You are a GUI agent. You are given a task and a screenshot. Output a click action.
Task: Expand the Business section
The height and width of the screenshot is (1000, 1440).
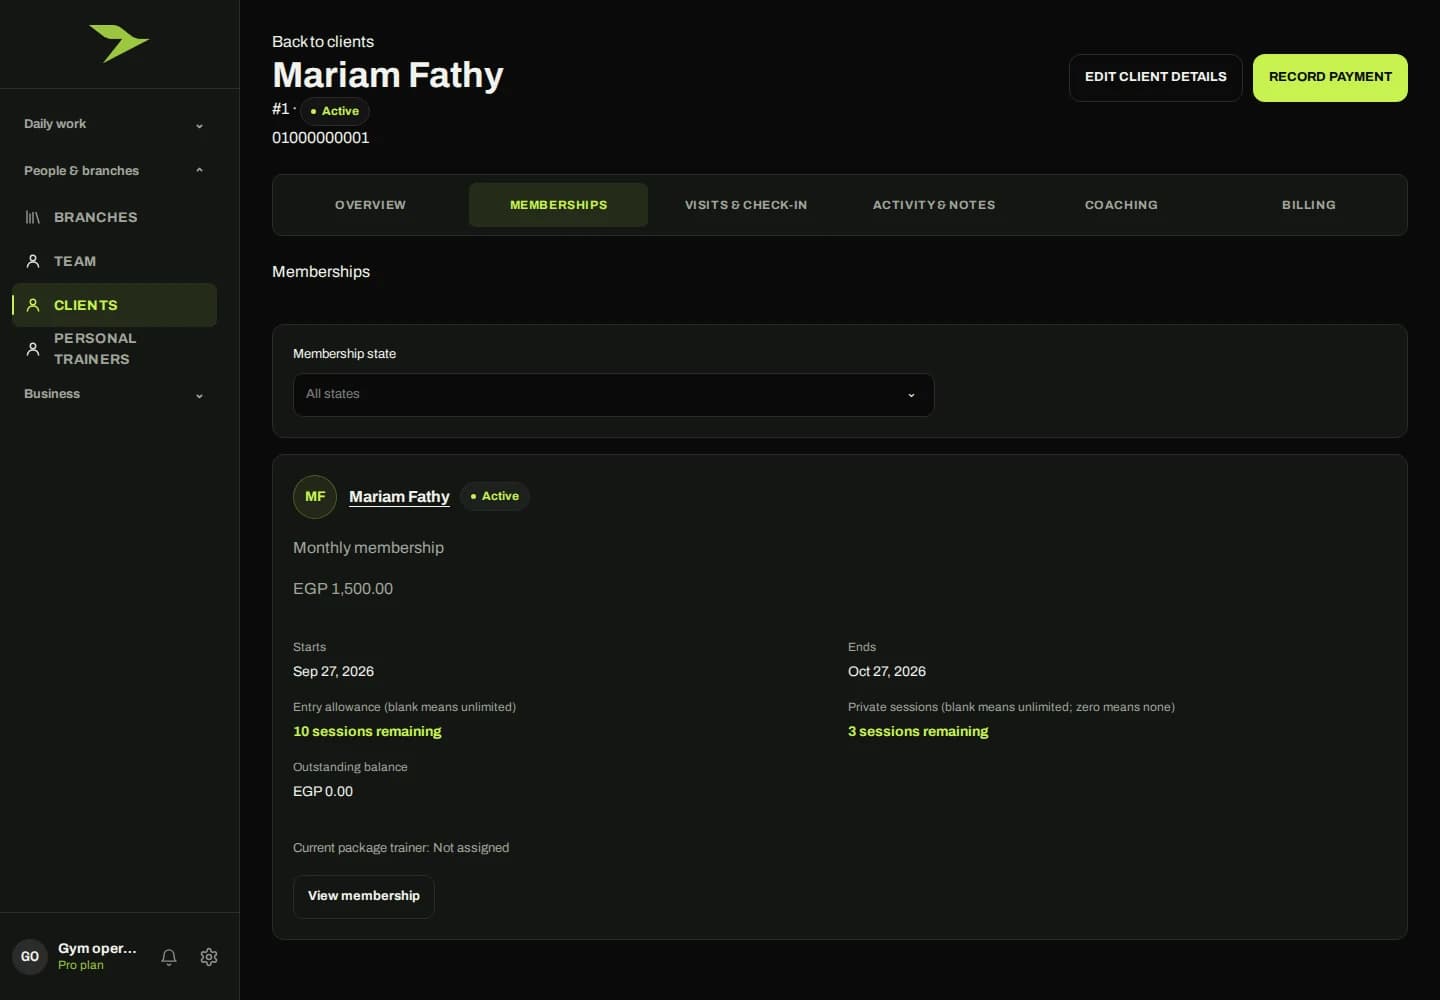114,394
